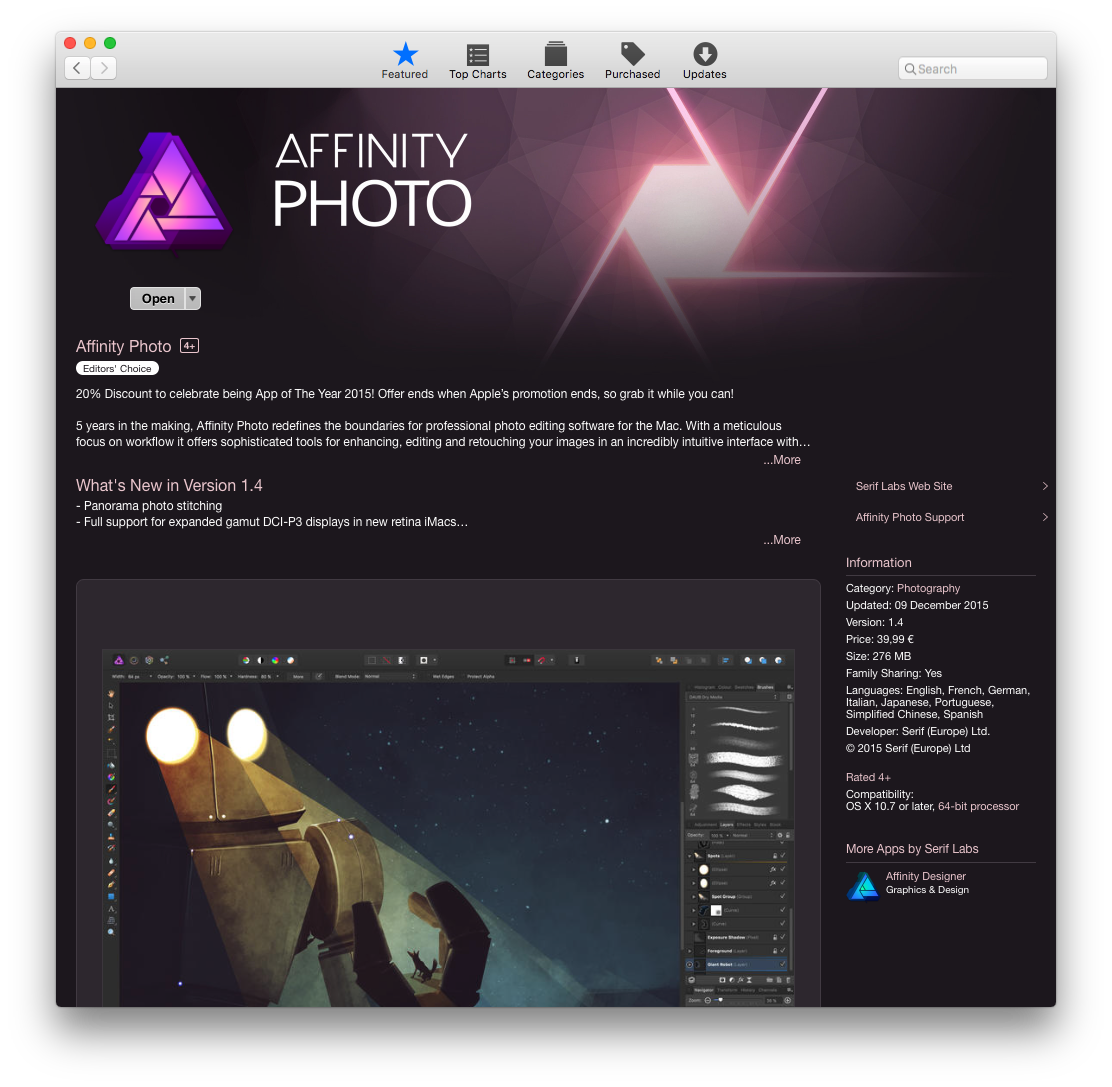Click the 64-bit processor link
The width and height of the screenshot is (1112, 1087).
978,807
